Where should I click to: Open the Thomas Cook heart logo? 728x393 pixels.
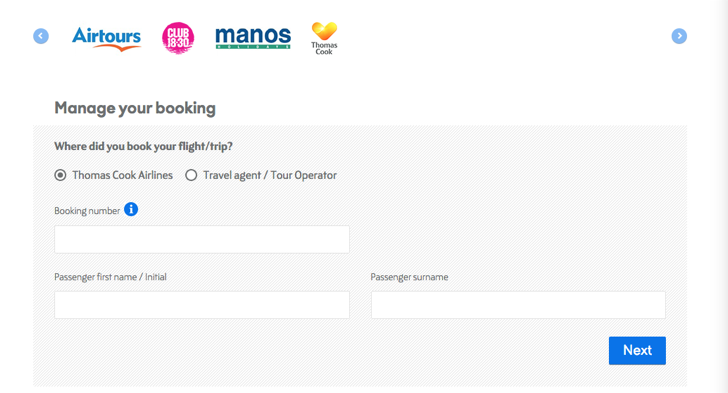click(x=324, y=38)
